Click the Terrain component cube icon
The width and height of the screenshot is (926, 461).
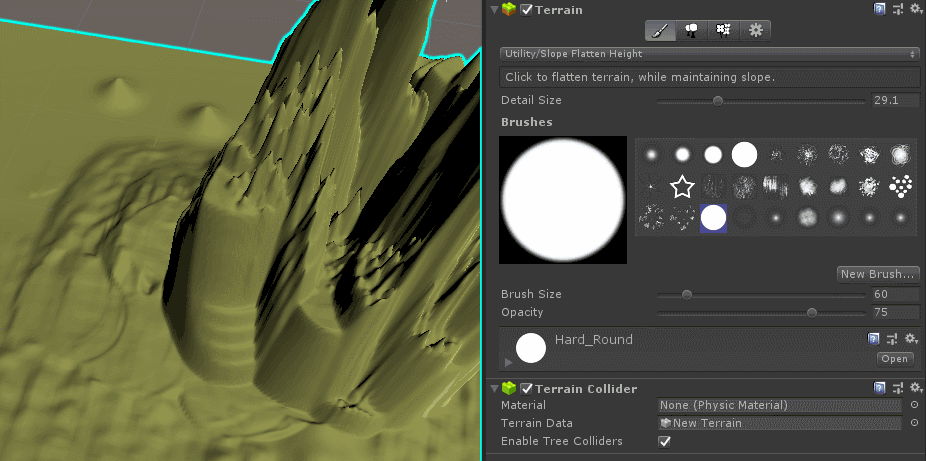[x=509, y=9]
